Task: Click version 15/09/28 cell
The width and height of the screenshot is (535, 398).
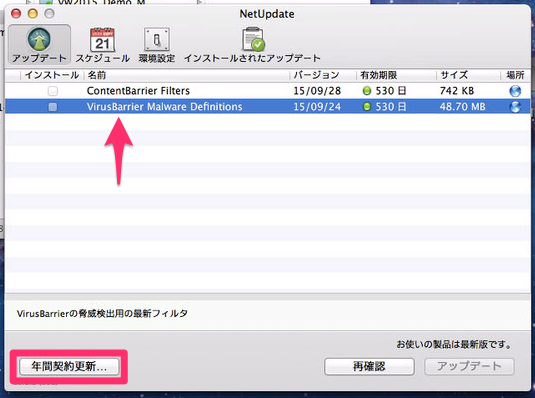Action: point(317,91)
